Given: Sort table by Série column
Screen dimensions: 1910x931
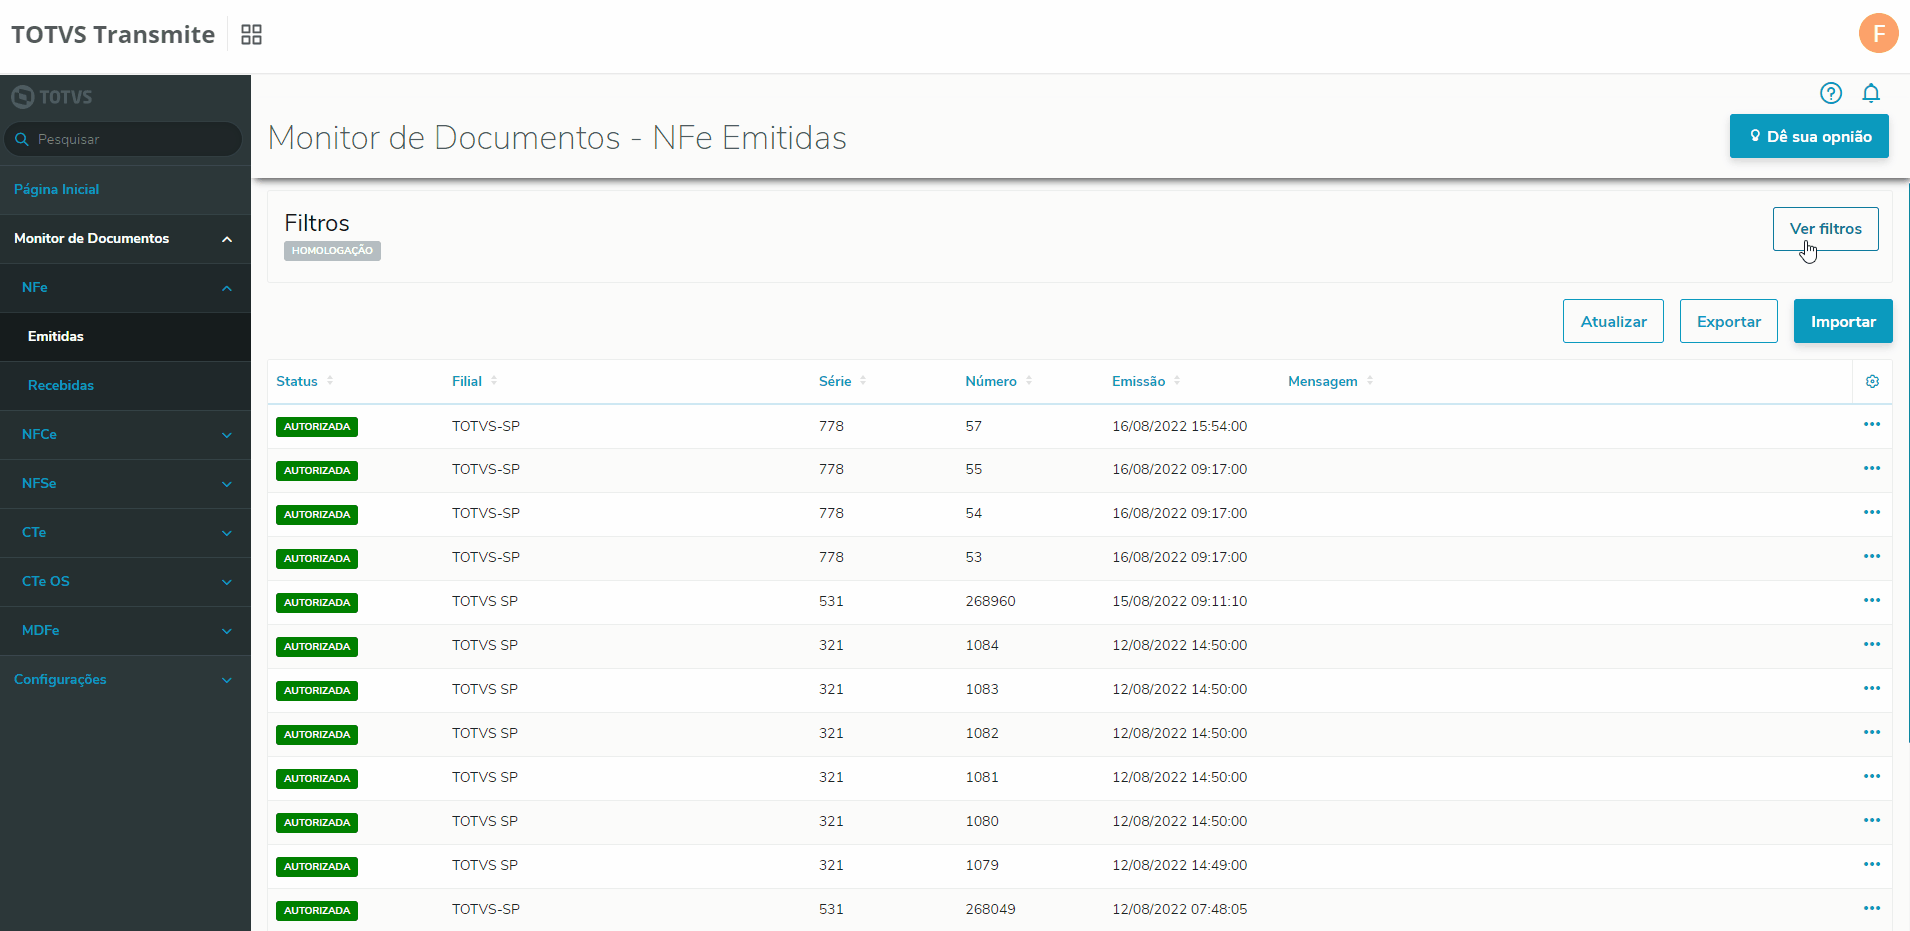Looking at the screenshot, I should [x=842, y=381].
